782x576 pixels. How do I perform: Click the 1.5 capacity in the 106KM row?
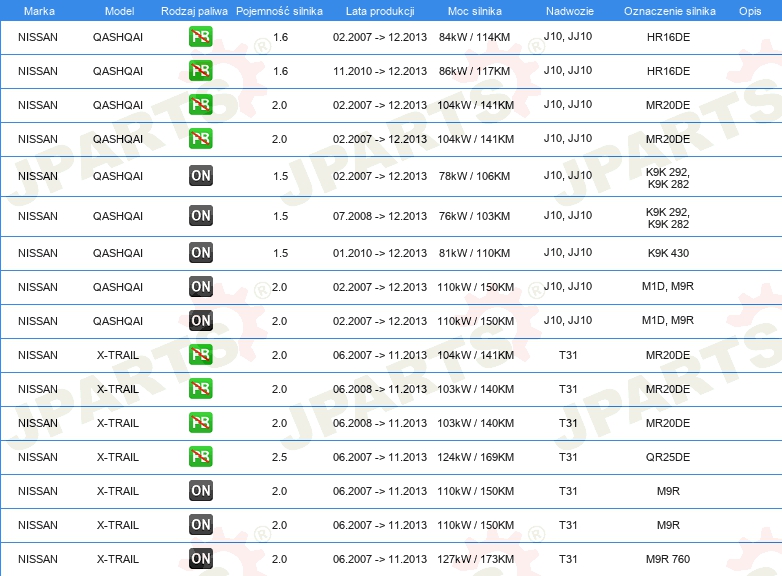point(280,176)
